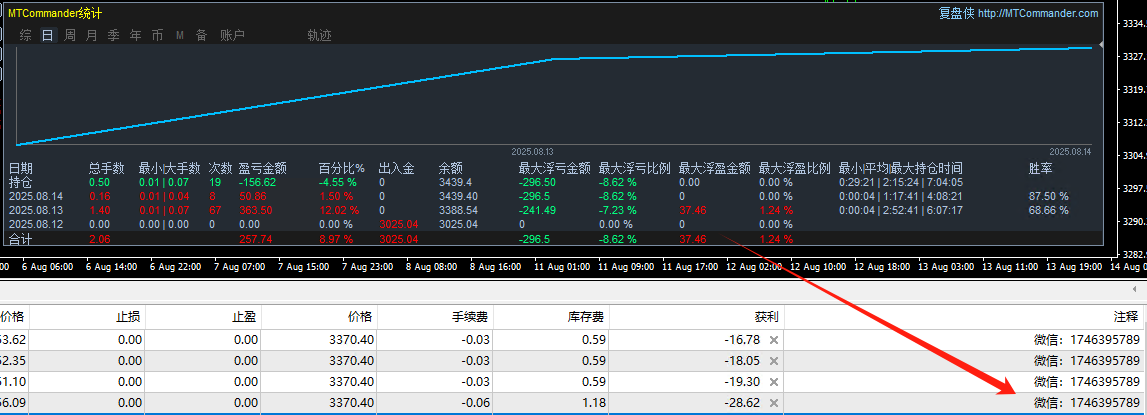Close the order showing -18.05 profit
1147x415 pixels.
[x=773, y=360]
